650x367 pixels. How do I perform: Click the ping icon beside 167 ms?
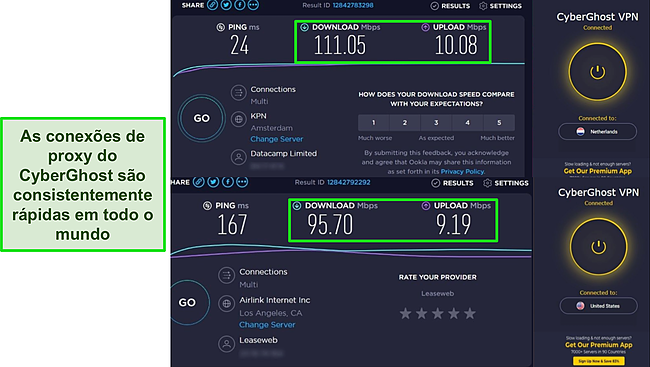click(x=207, y=206)
